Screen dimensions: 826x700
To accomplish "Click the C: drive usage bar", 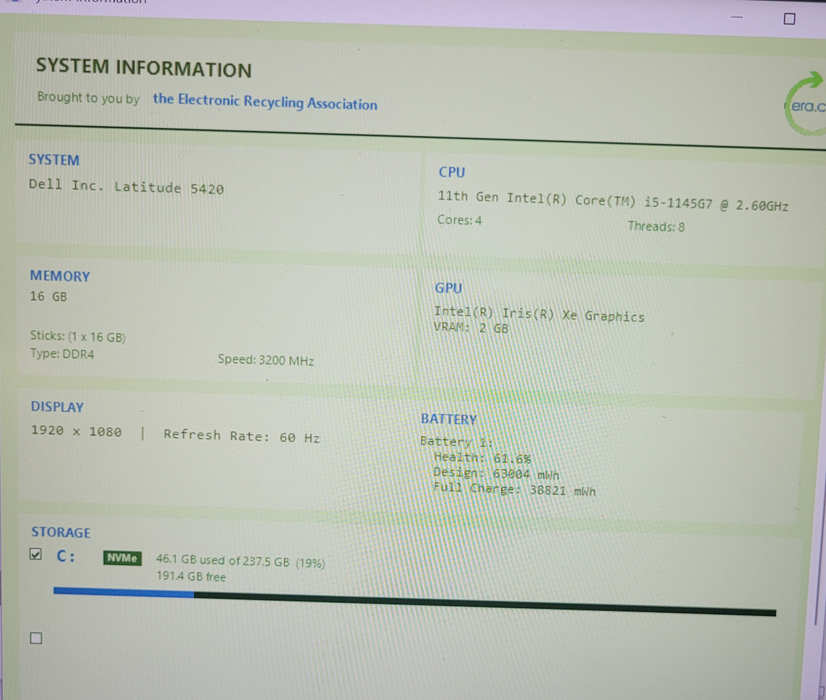I will pyautogui.click(x=415, y=601).
